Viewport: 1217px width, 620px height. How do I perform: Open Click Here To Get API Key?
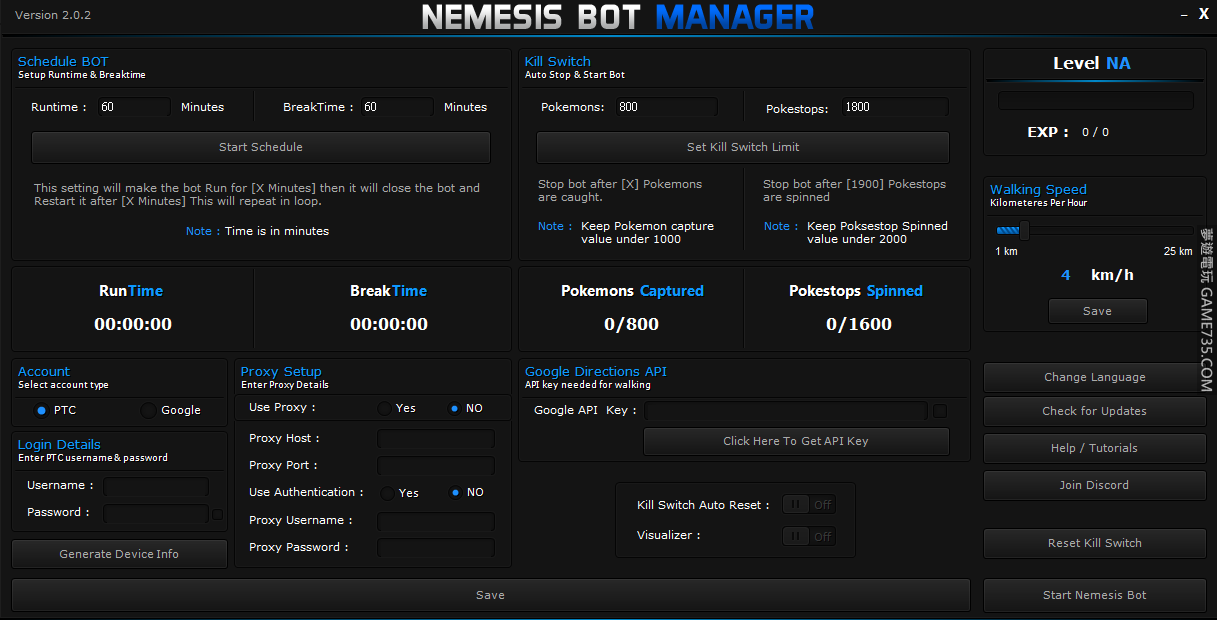pos(795,441)
